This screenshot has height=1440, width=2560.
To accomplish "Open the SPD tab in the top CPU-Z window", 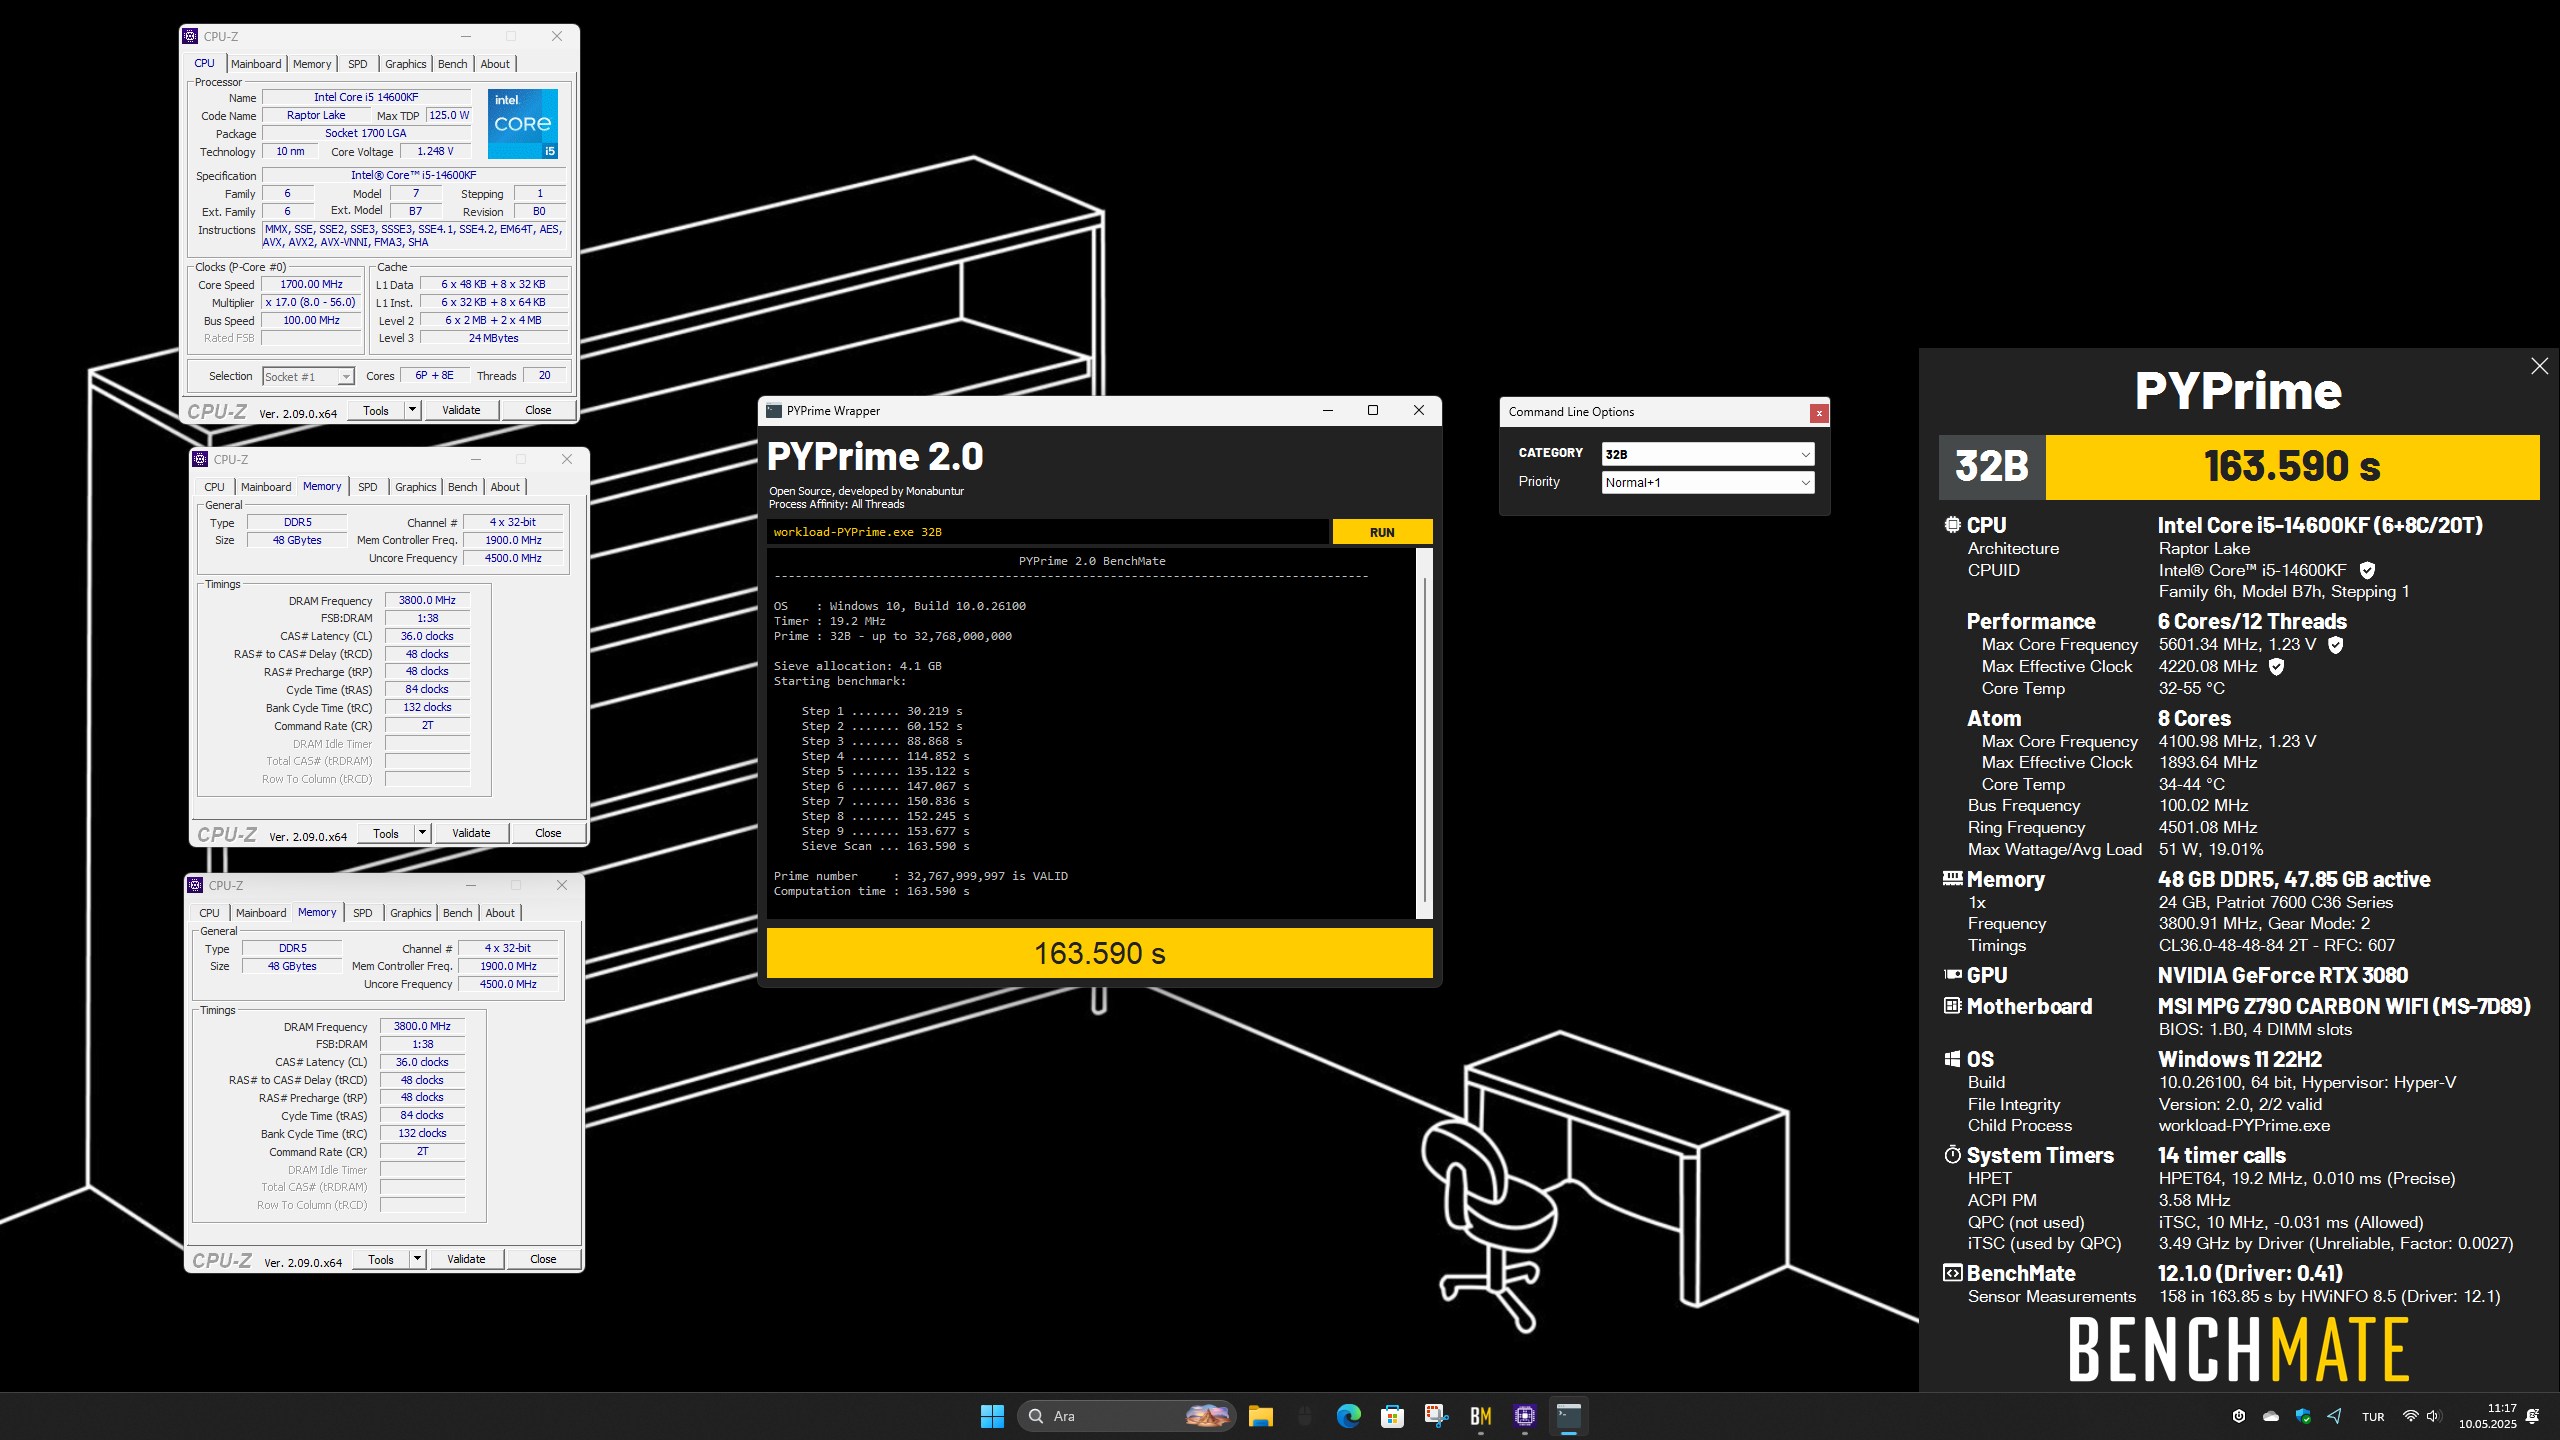I will [x=357, y=64].
